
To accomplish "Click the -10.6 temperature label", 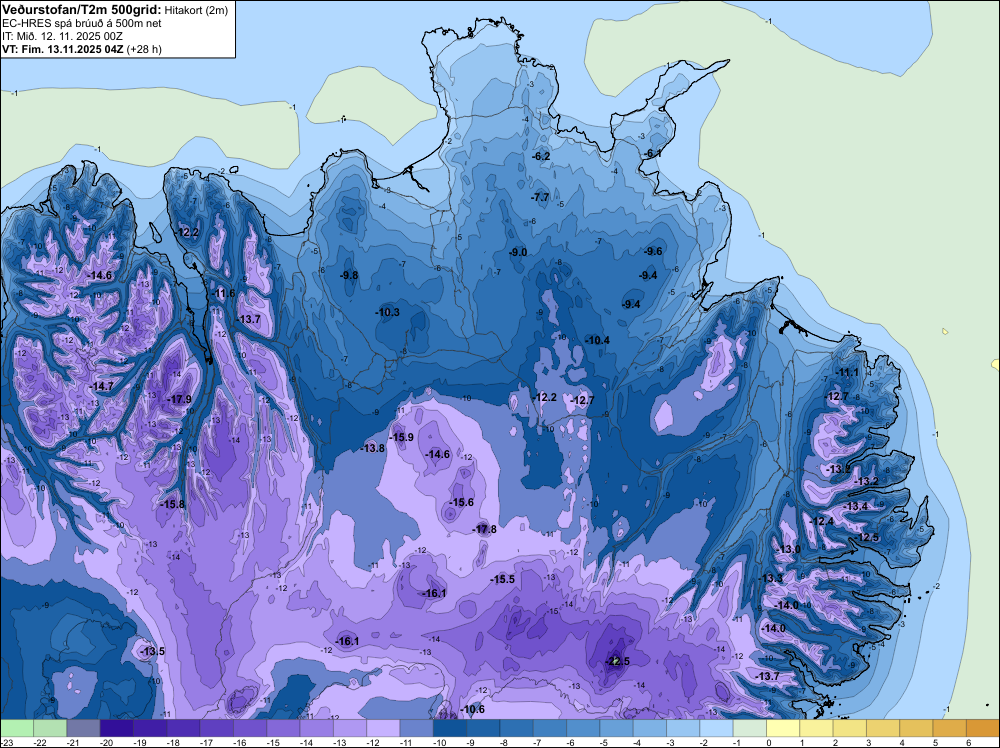I will [x=472, y=709].
